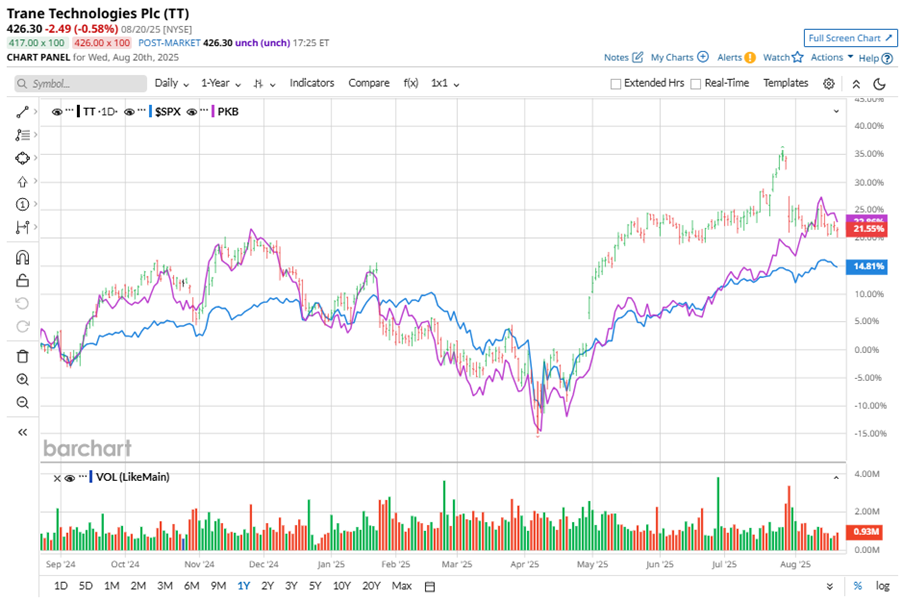Open the numbered annotation tool
Screen dimensions: 902x601
(22, 204)
